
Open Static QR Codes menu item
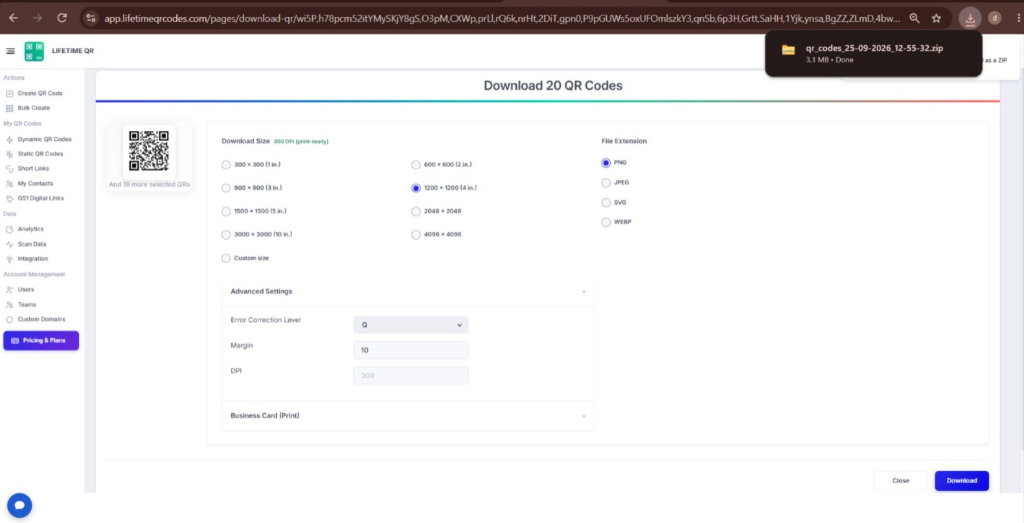pos(40,154)
